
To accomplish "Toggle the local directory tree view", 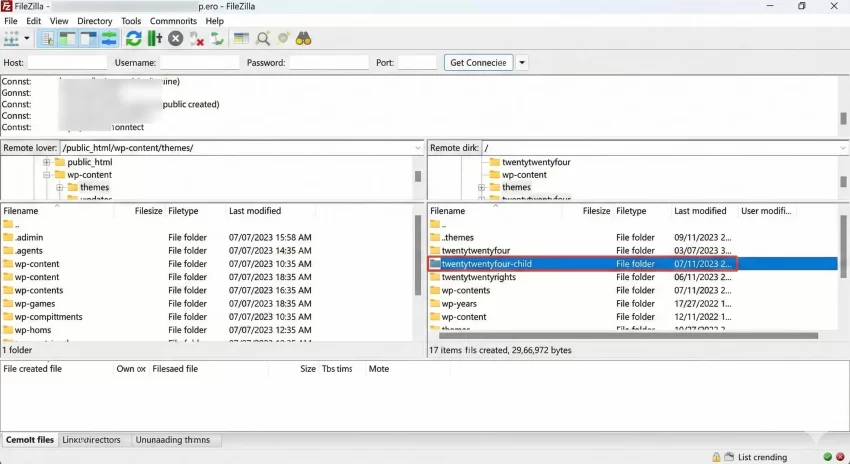I will [66, 39].
